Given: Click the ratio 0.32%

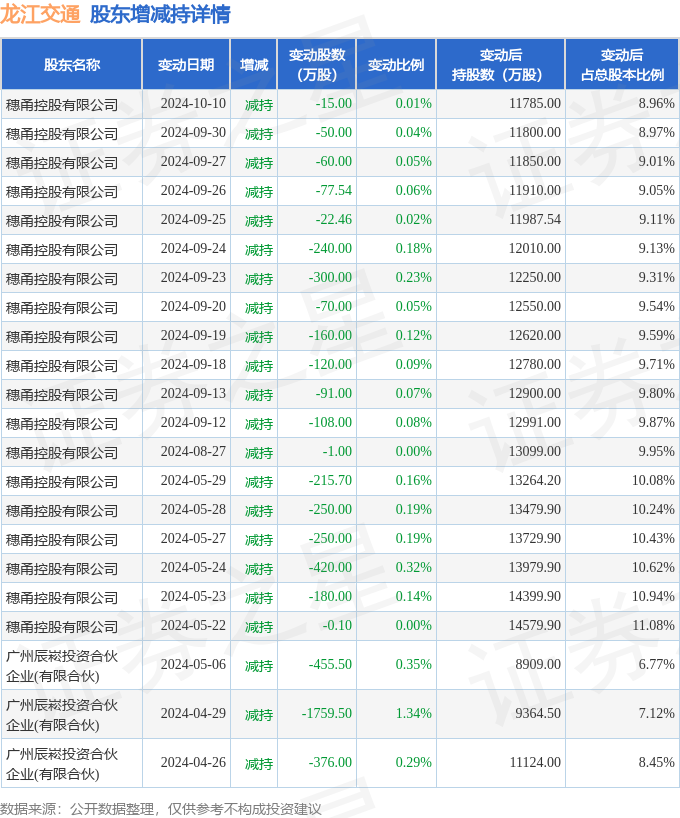Looking at the screenshot, I should pyautogui.click(x=413, y=567).
